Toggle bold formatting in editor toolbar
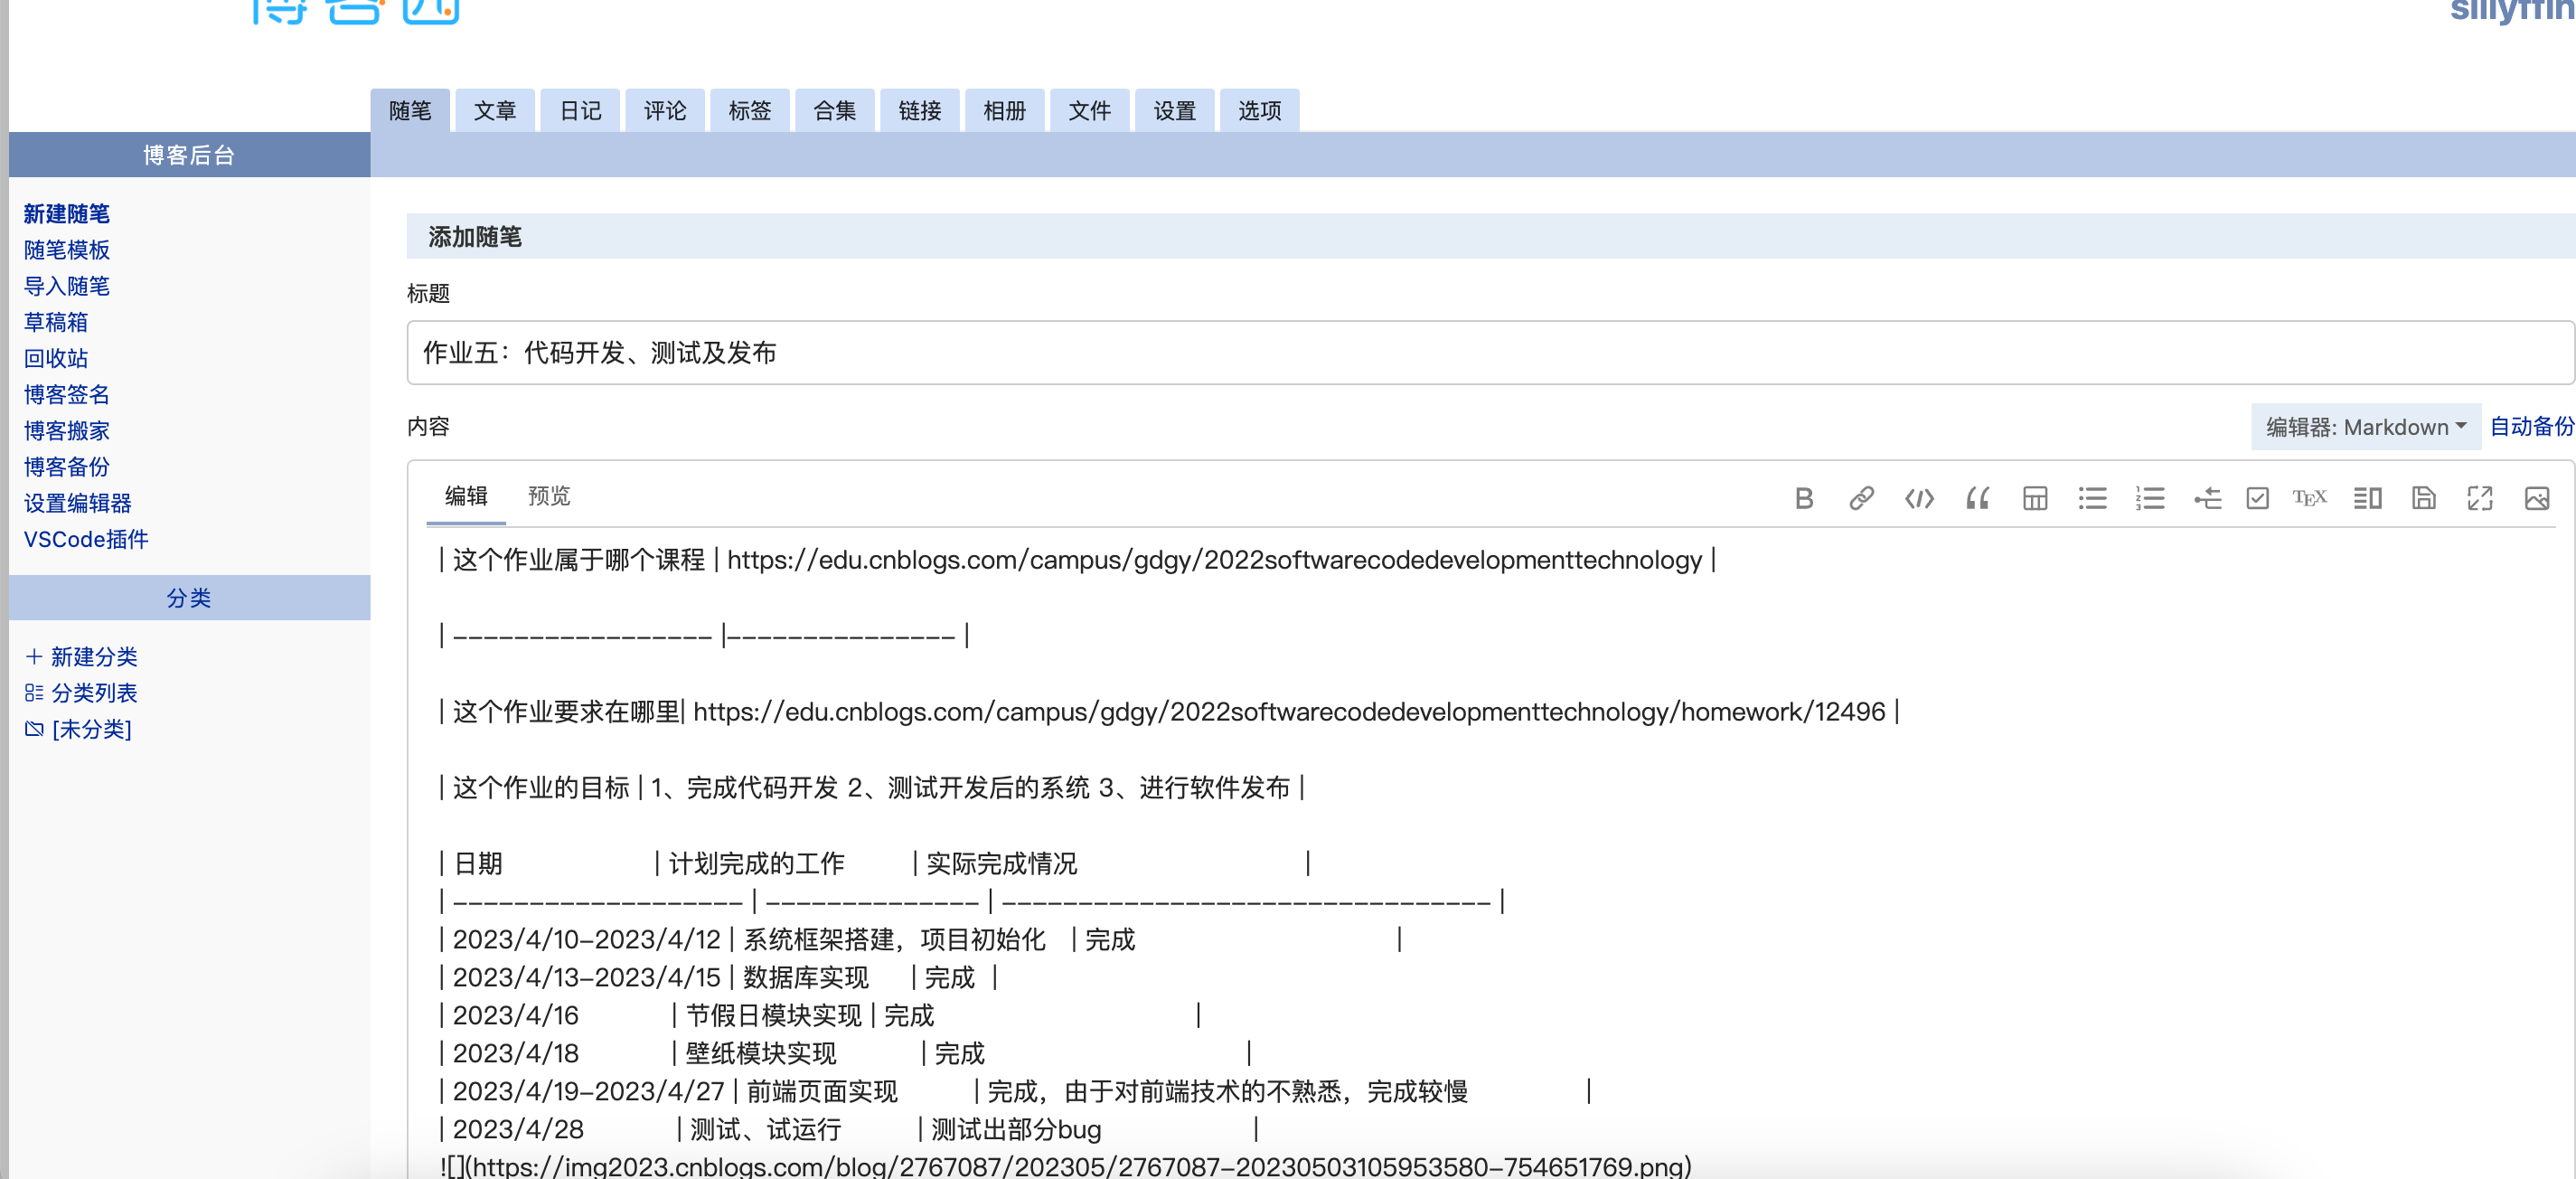 tap(1803, 498)
